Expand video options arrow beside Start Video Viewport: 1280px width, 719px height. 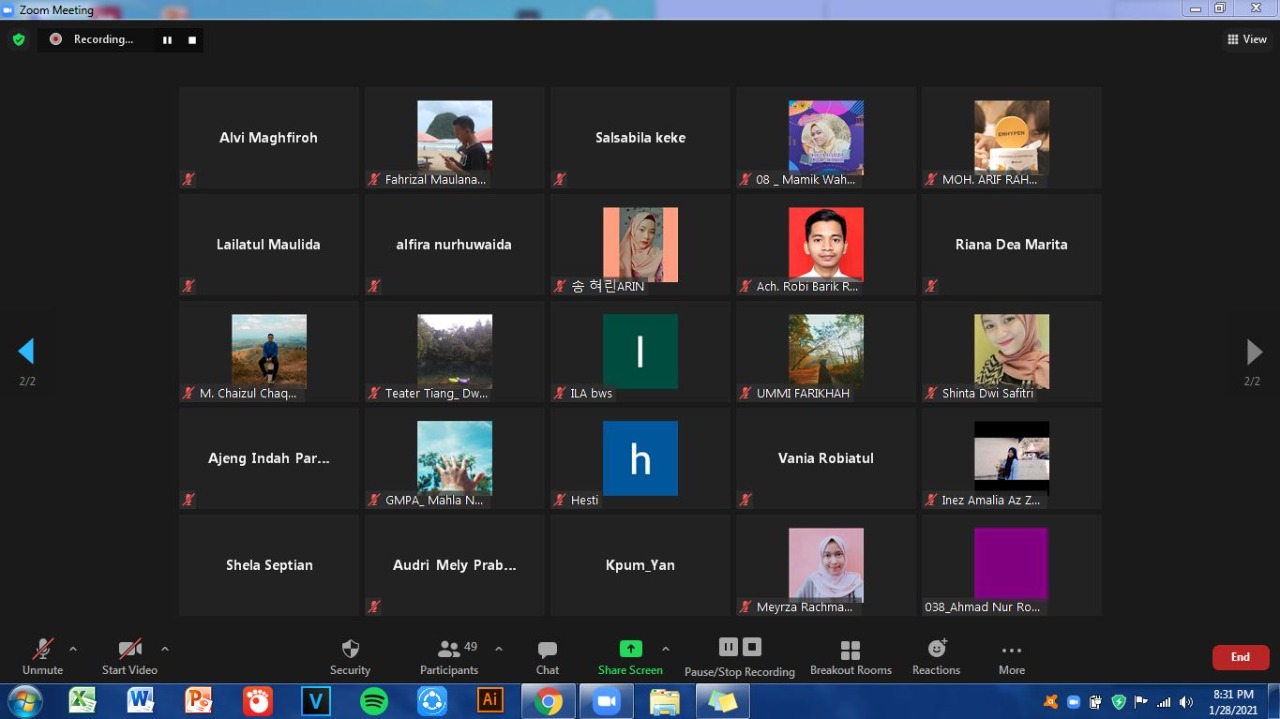(x=165, y=649)
